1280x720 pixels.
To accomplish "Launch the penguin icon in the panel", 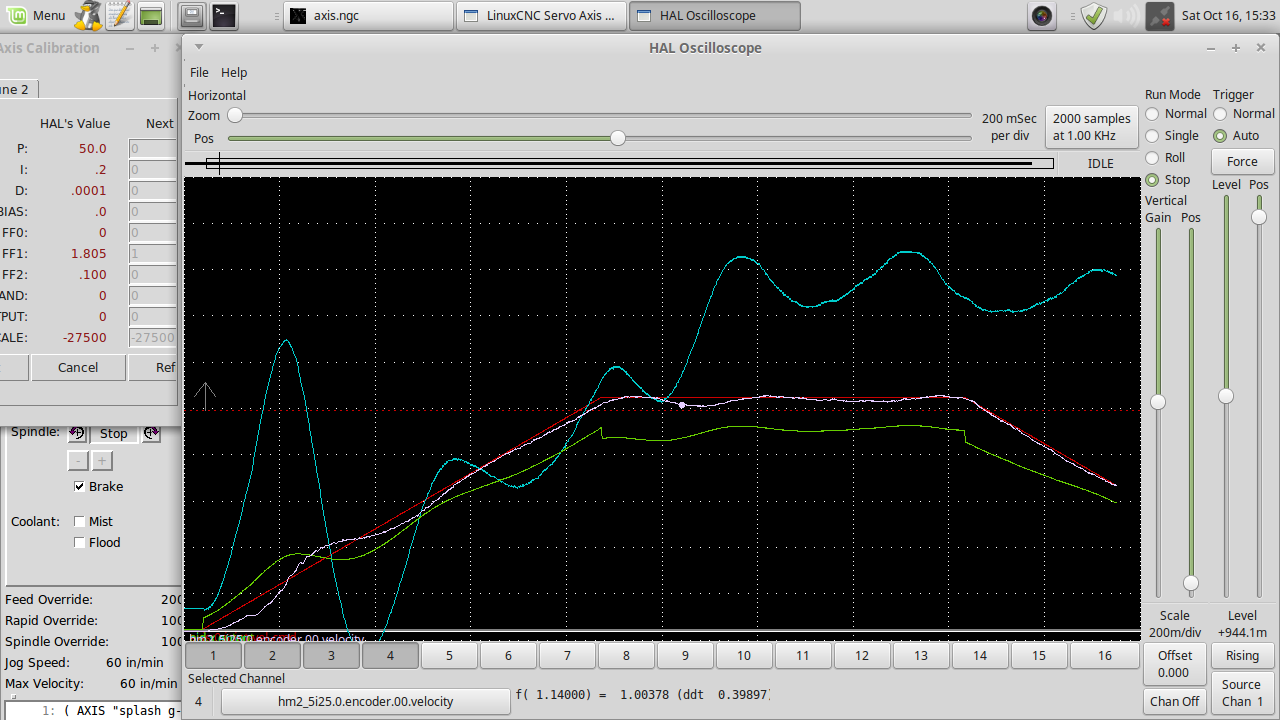I will [x=88, y=15].
